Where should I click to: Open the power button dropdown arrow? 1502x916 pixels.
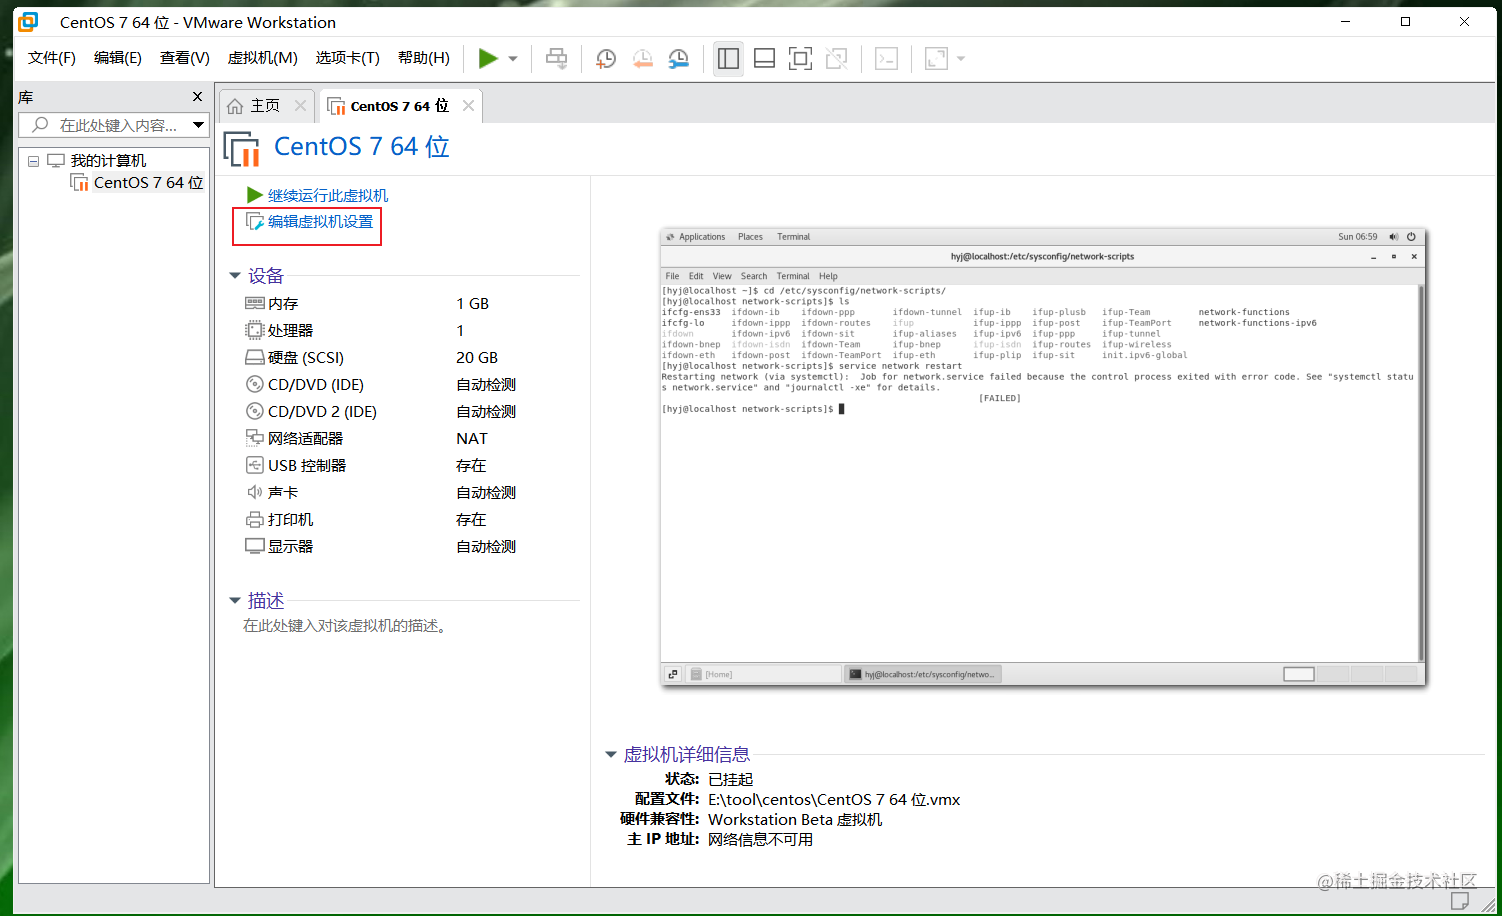tap(513, 59)
